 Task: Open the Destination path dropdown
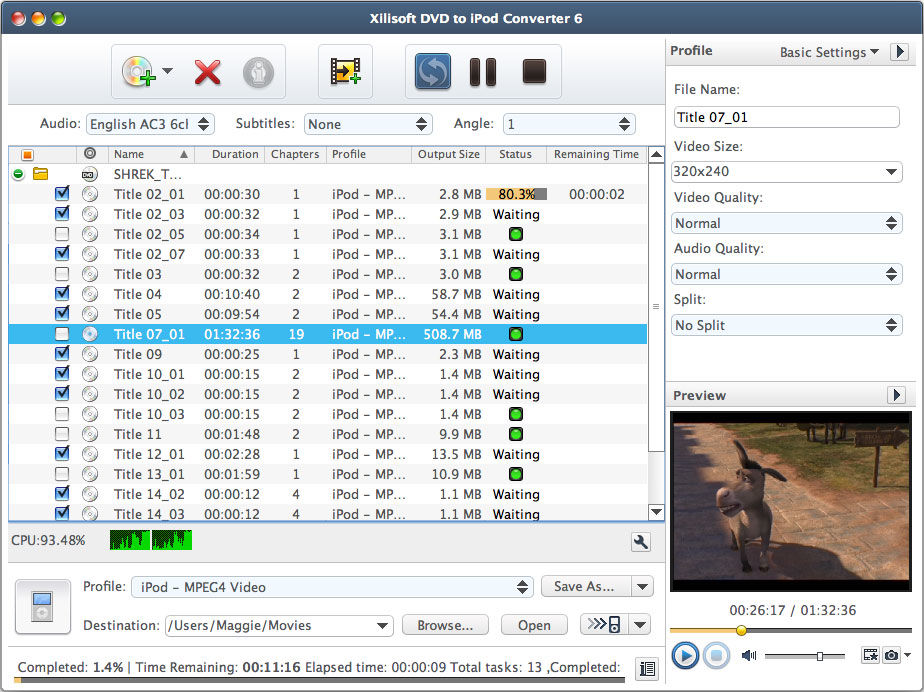tap(382, 625)
